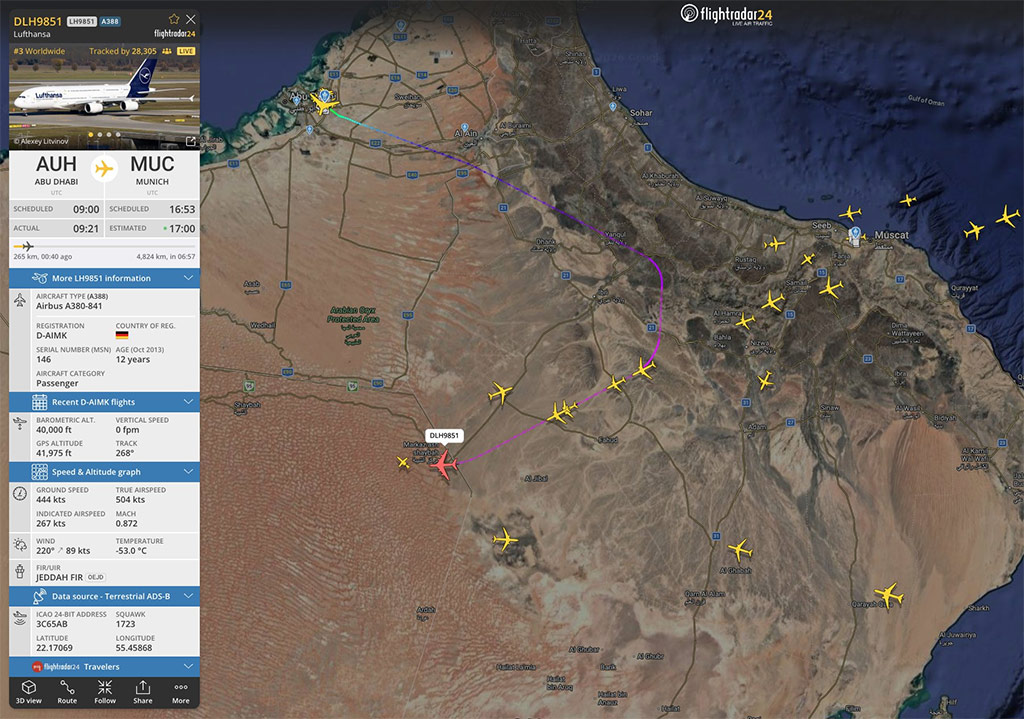This screenshot has height=719, width=1024.
Task: Open the More options menu
Action: coord(181,691)
